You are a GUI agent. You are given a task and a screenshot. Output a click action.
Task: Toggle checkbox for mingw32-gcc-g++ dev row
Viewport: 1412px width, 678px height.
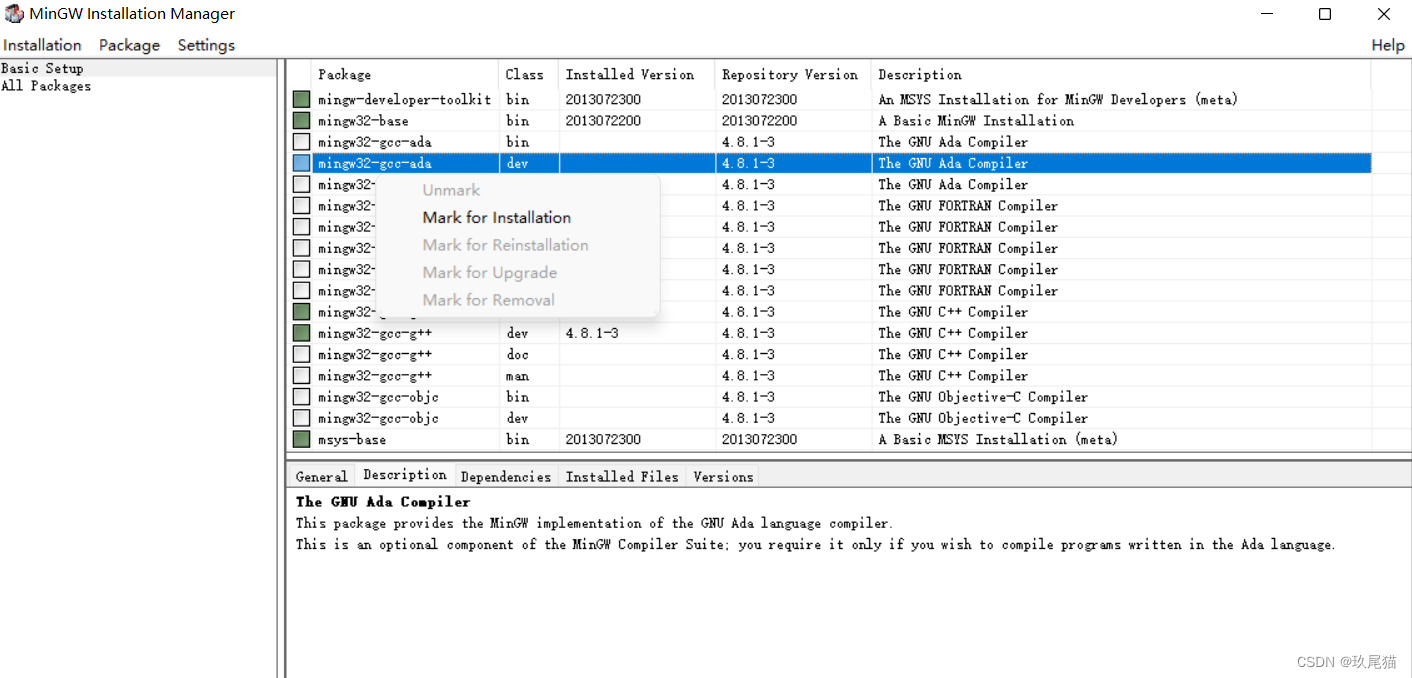tap(301, 333)
